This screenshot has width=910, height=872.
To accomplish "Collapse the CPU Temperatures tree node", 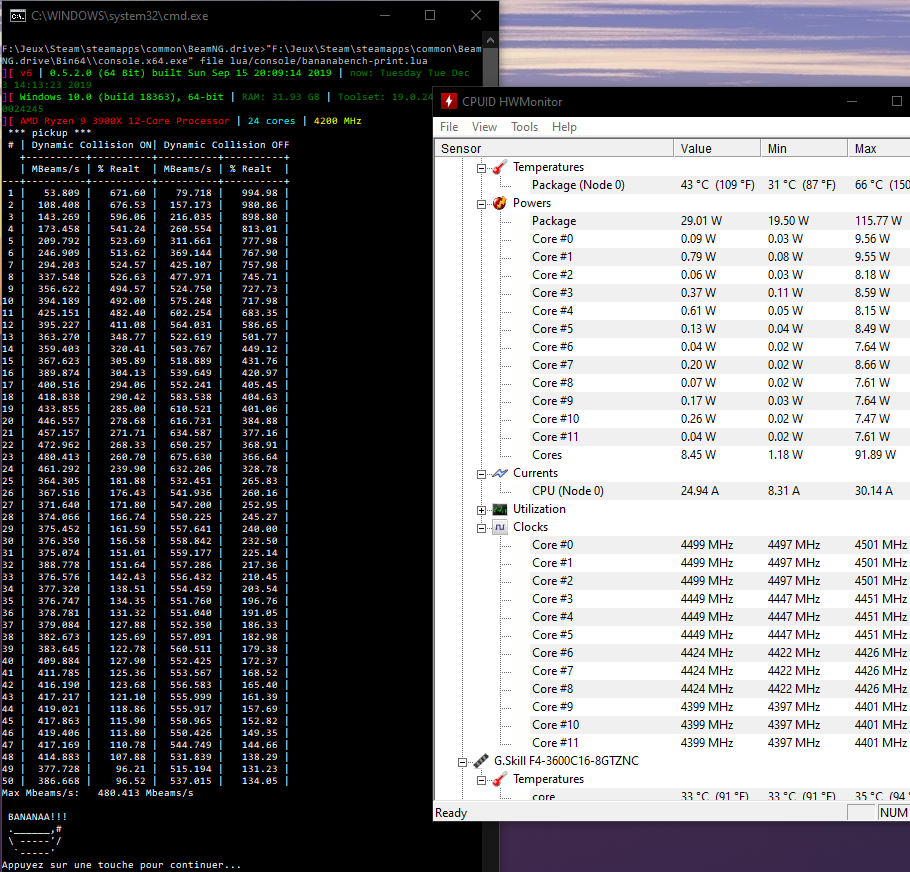I will tap(481, 168).
